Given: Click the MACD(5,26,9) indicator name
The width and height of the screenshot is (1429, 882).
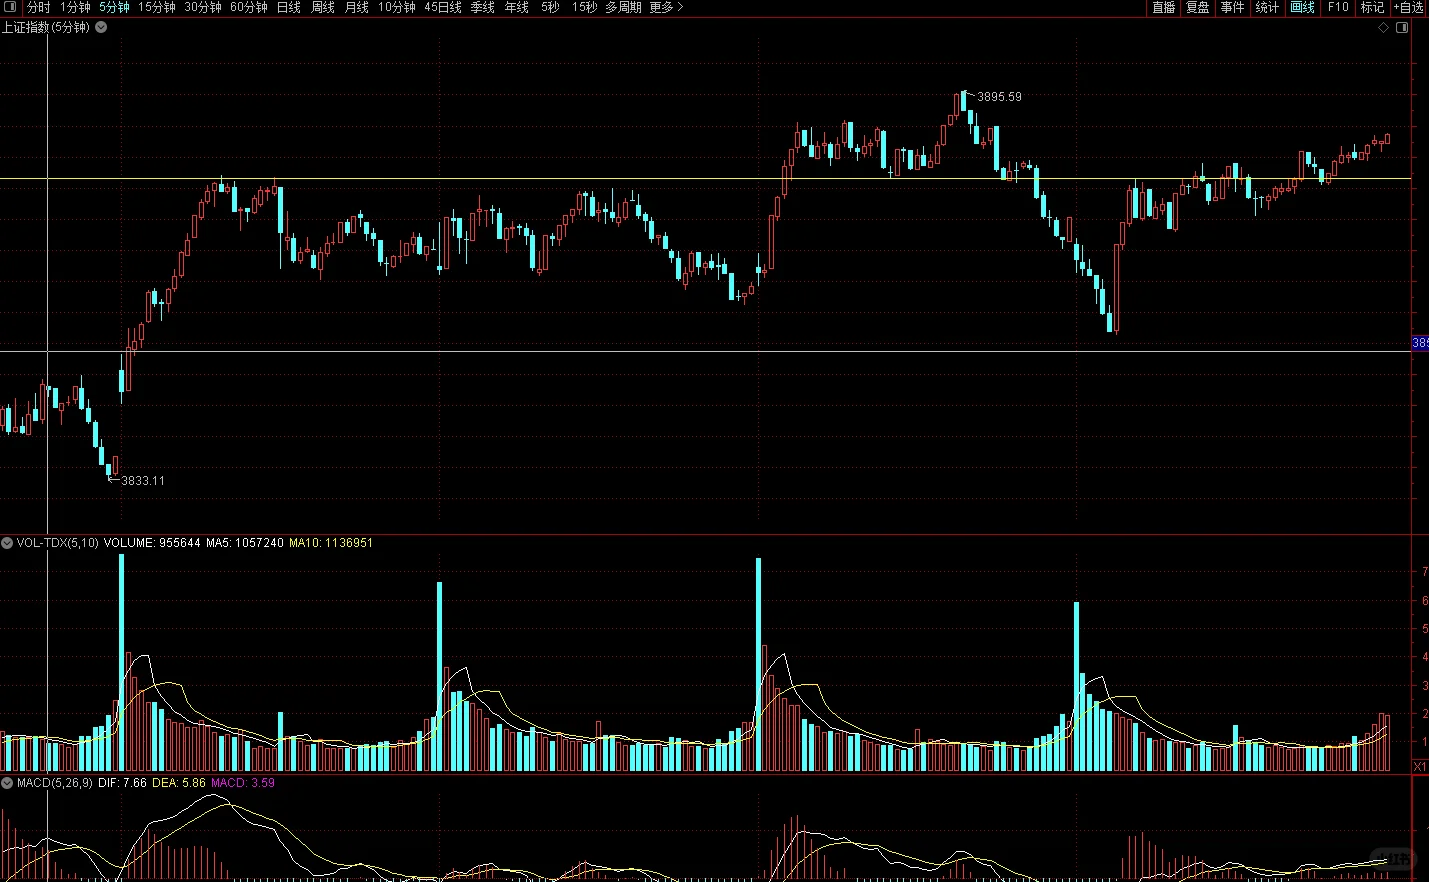Looking at the screenshot, I should tap(55, 783).
